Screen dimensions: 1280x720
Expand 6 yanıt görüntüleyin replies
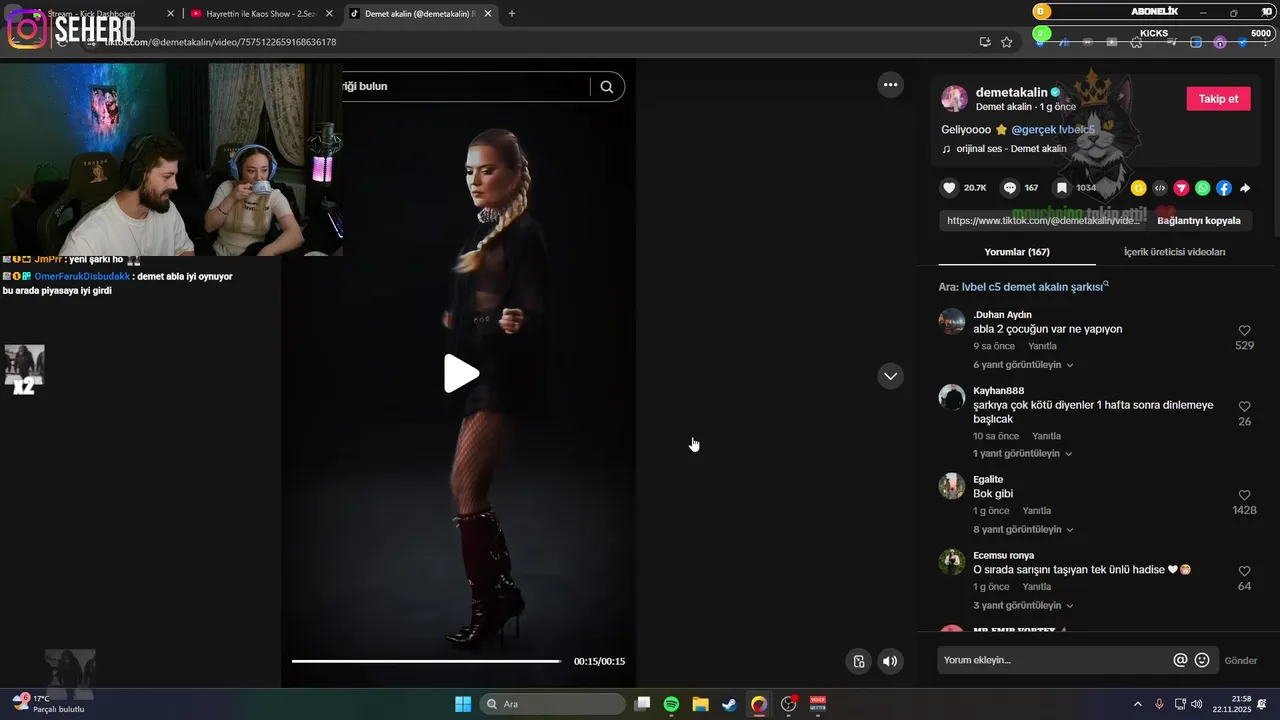click(x=1023, y=365)
